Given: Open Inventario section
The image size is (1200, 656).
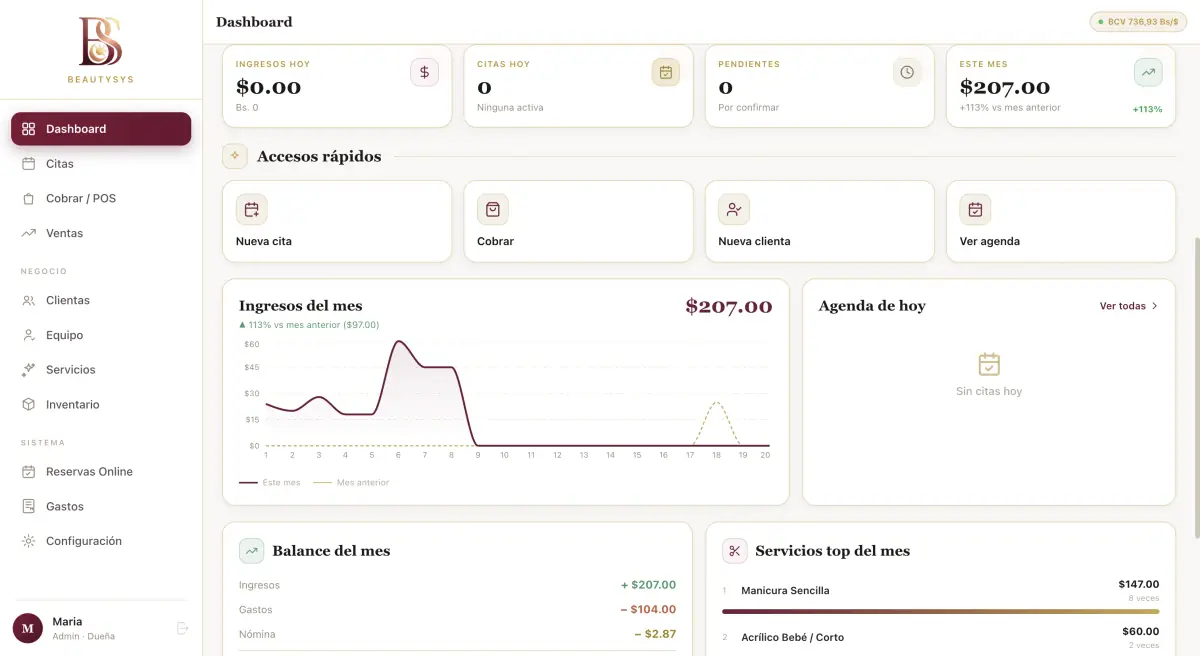Looking at the screenshot, I should tap(101, 405).
